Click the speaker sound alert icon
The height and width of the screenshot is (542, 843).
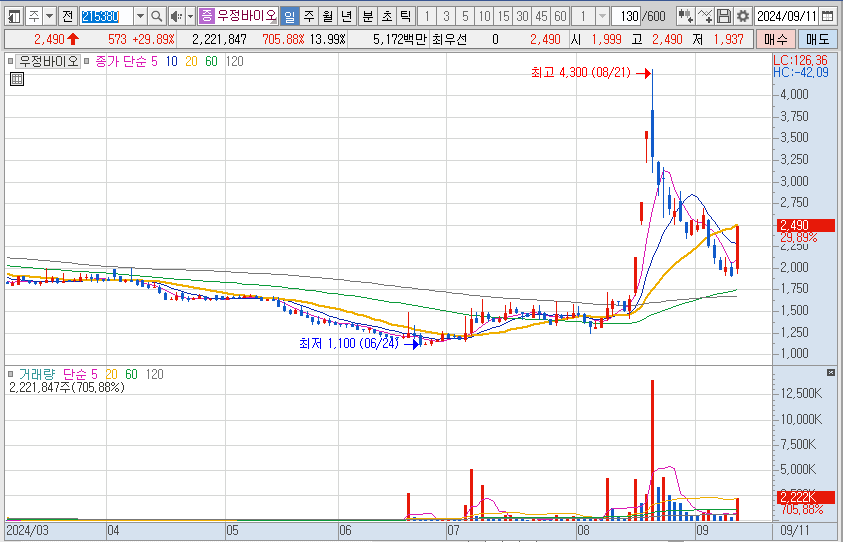[176, 17]
